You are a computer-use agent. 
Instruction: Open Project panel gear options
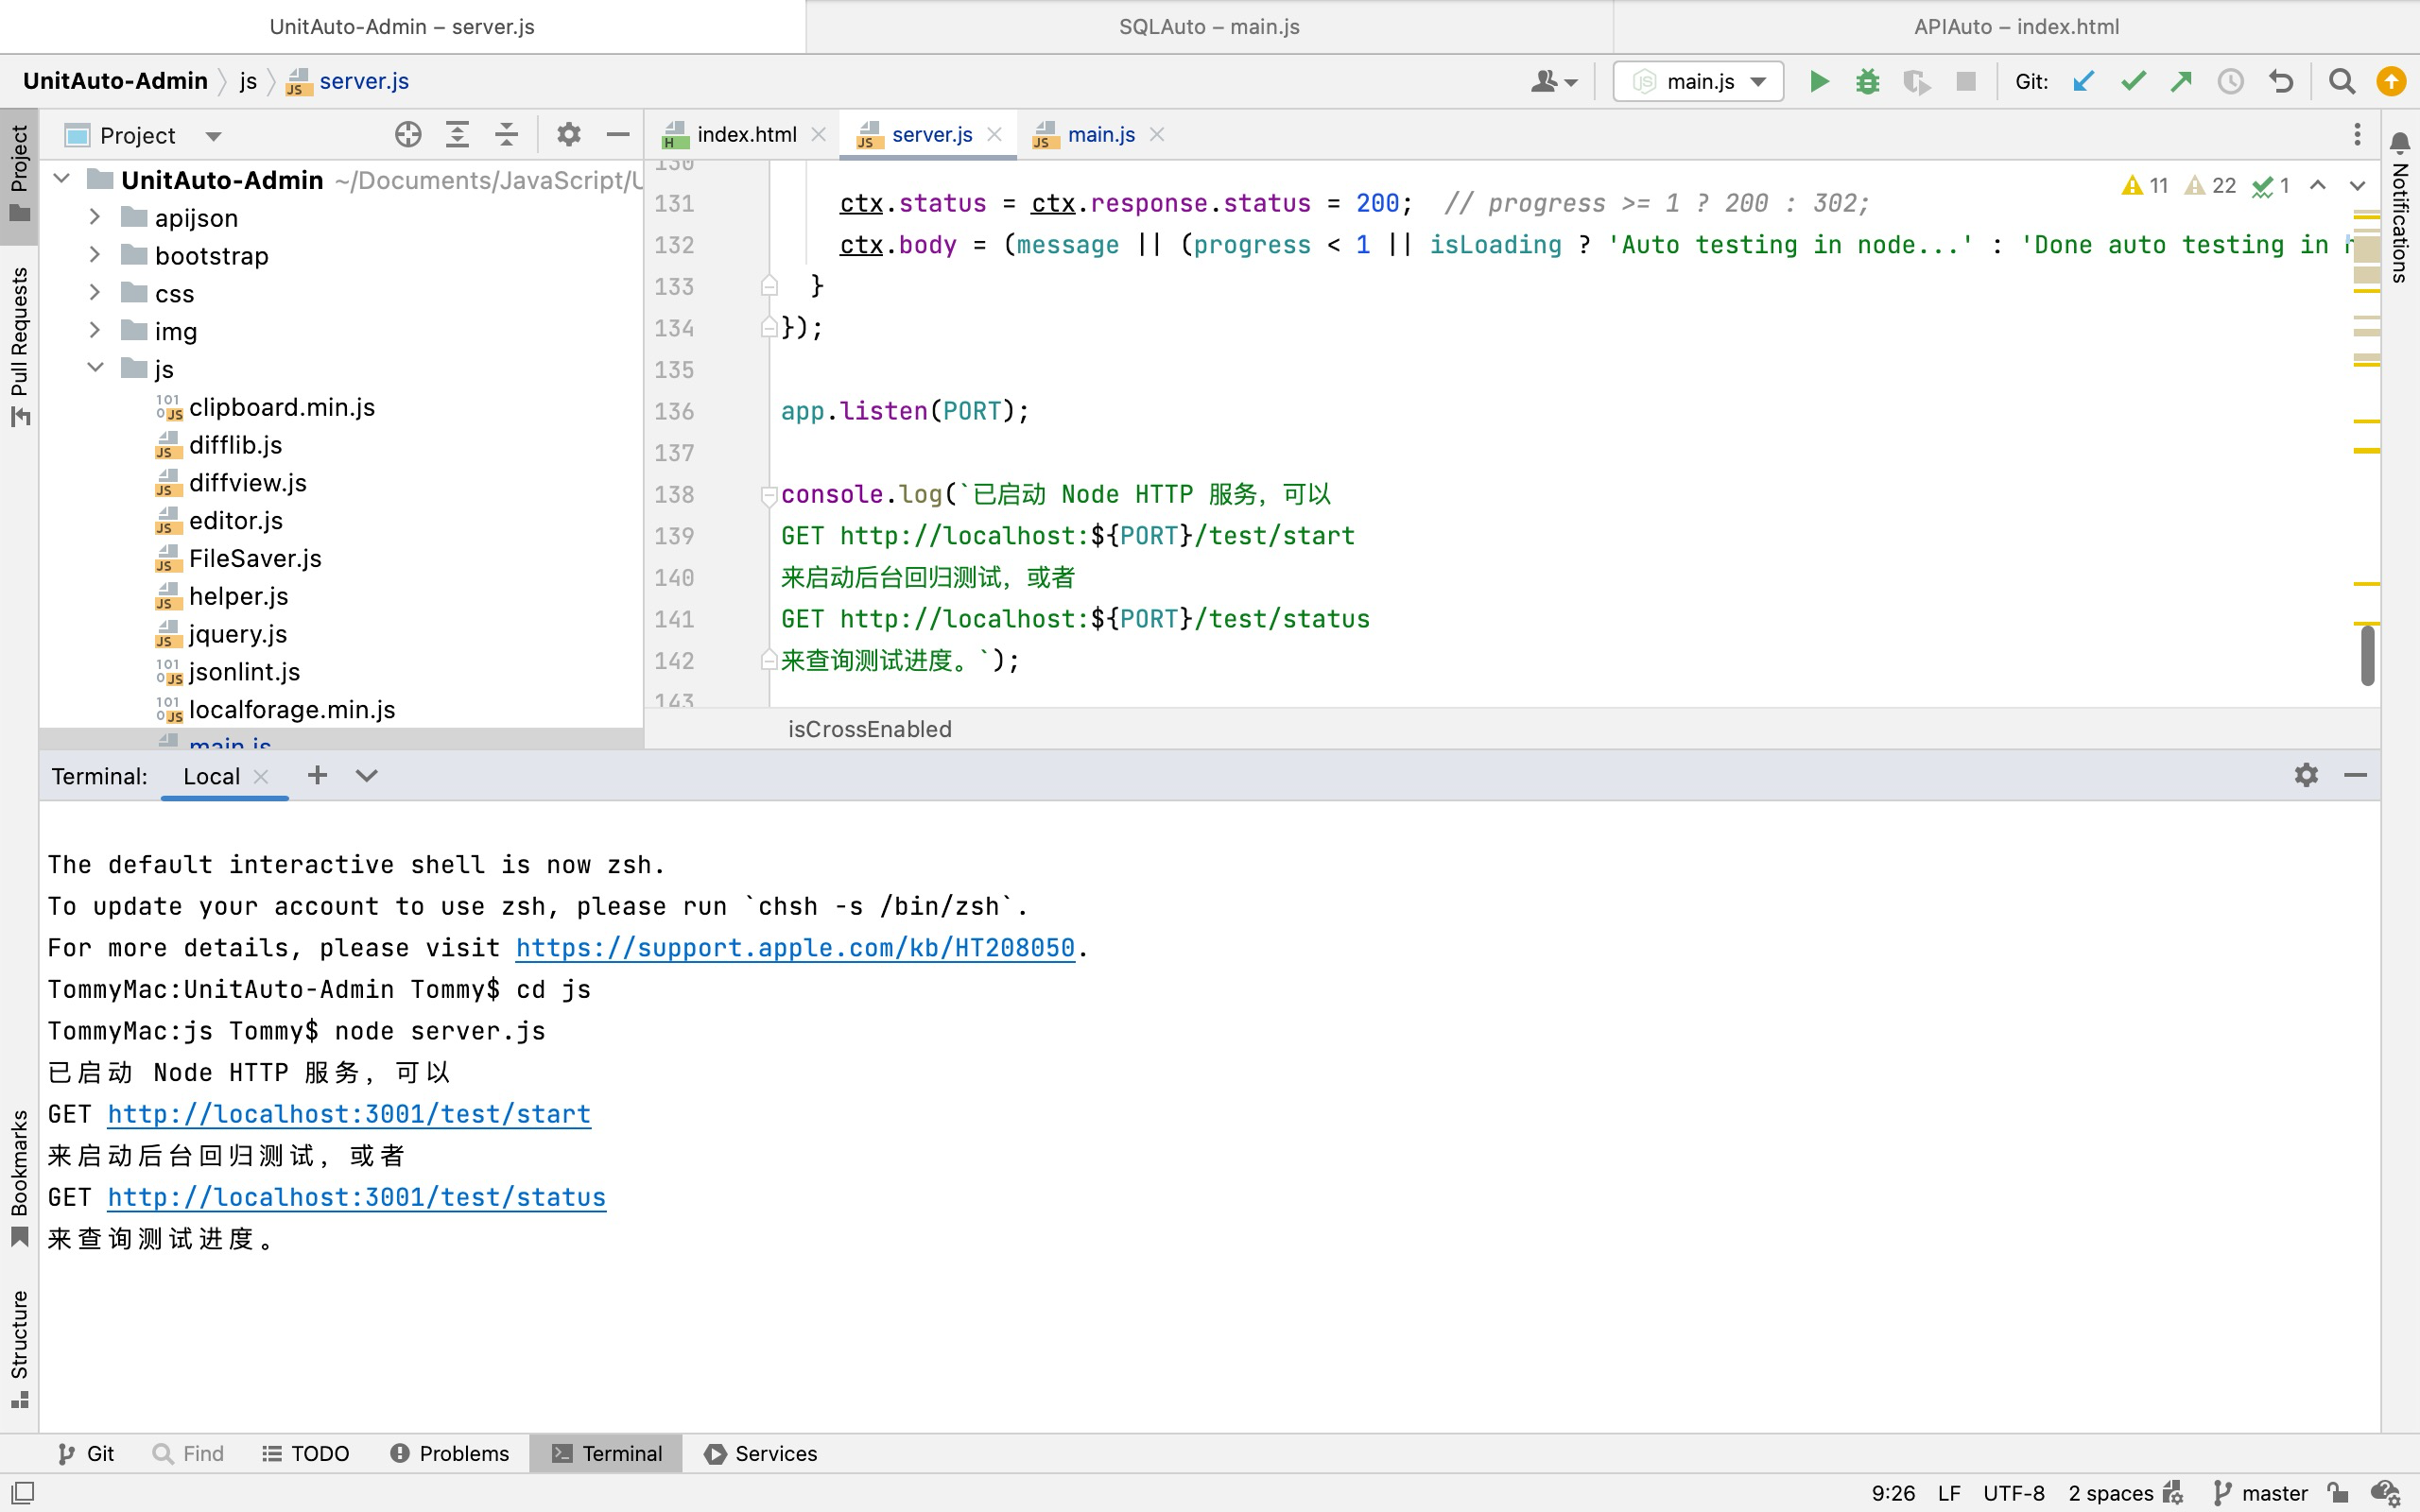click(569, 134)
